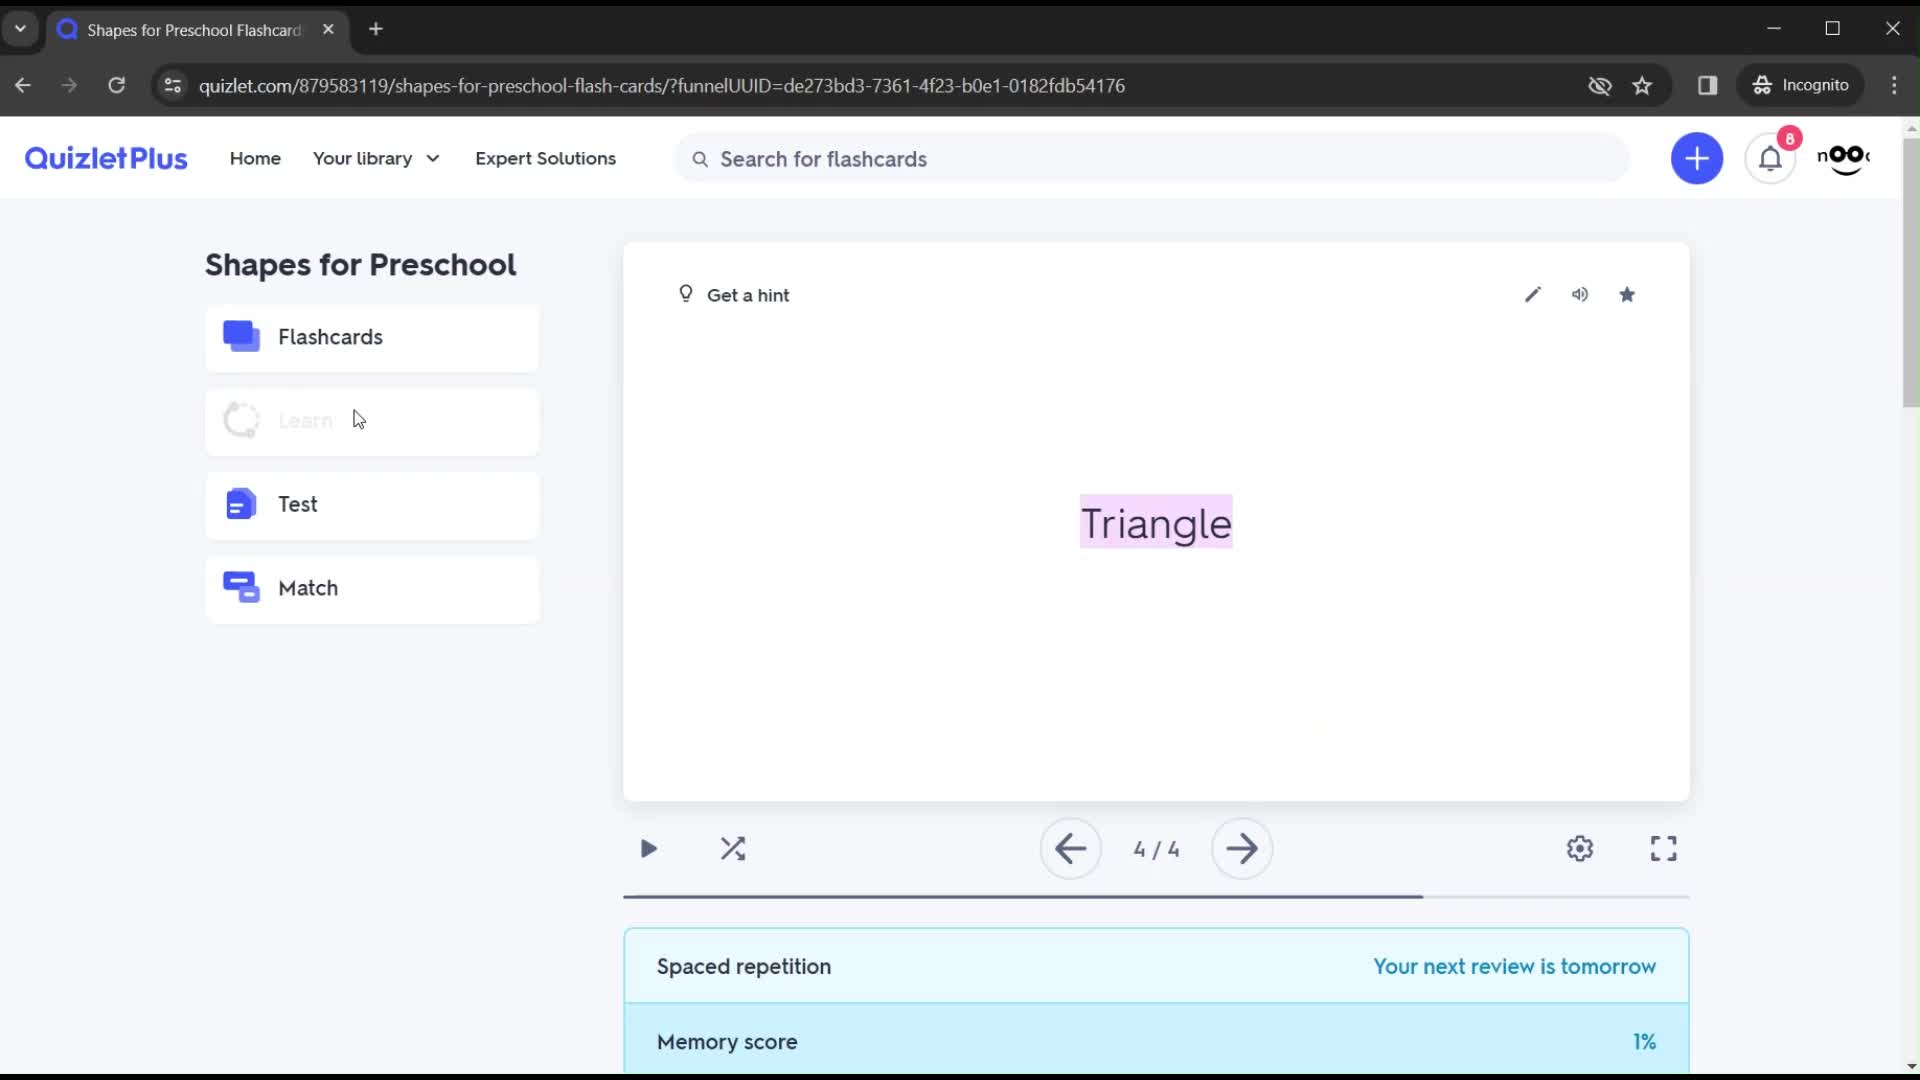Viewport: 1920px width, 1080px height.
Task: Click the audio speaker icon on flashcard
Action: [1580, 293]
